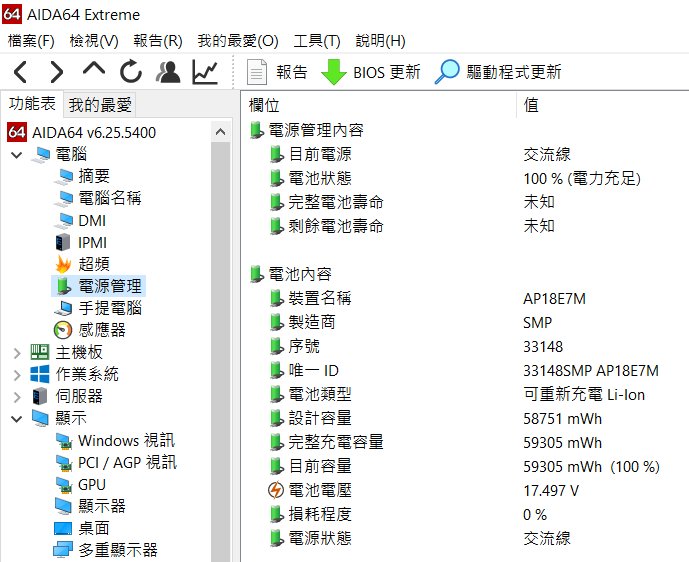Screen dimensions: 689x562
Task: Open the 報告(R) menu
Action: 158,41
